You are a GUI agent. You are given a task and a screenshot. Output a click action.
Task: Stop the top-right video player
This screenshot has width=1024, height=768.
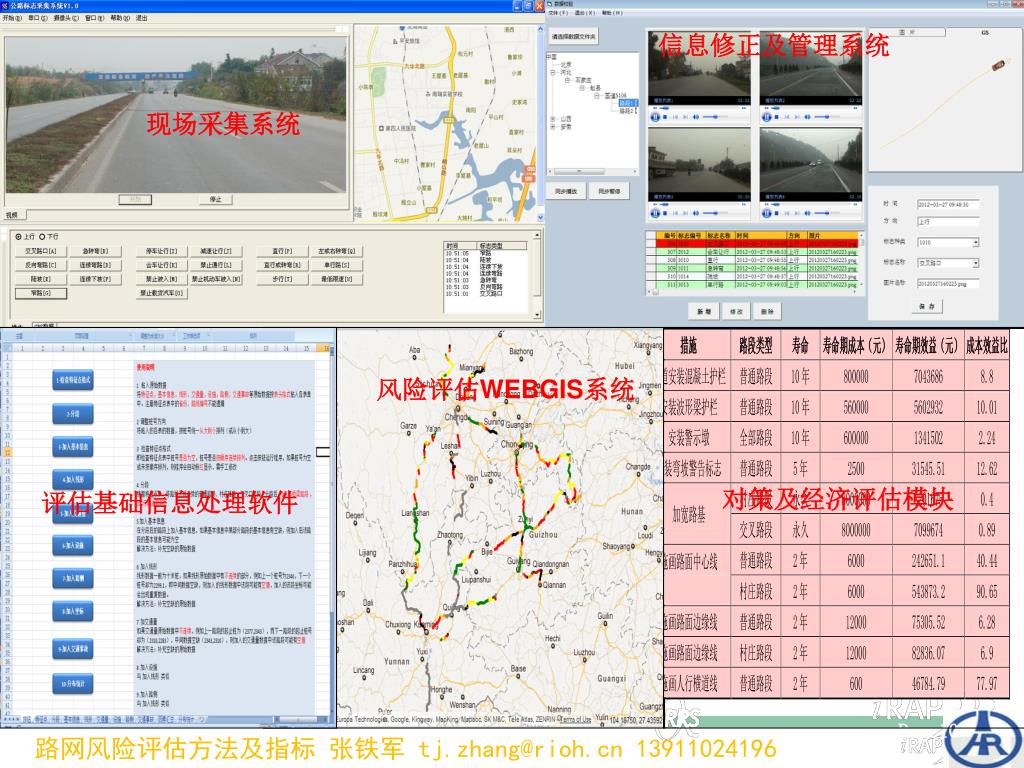click(x=777, y=117)
